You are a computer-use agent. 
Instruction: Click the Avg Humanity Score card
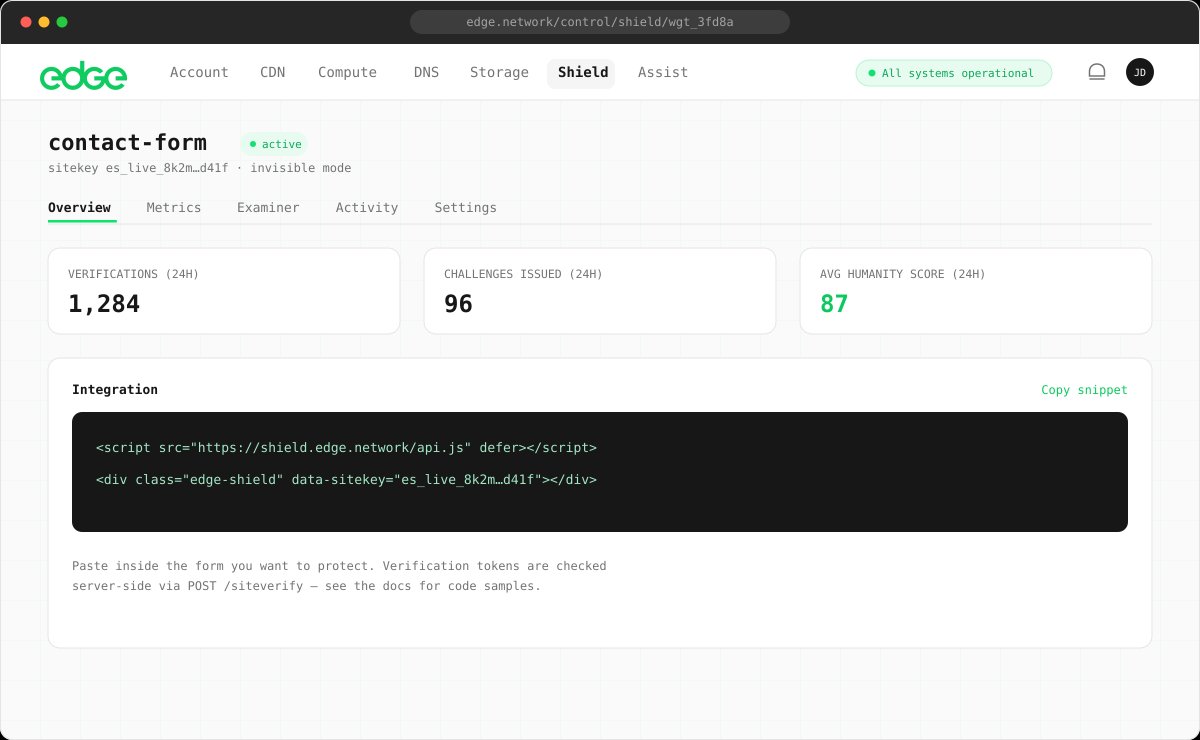(x=976, y=291)
